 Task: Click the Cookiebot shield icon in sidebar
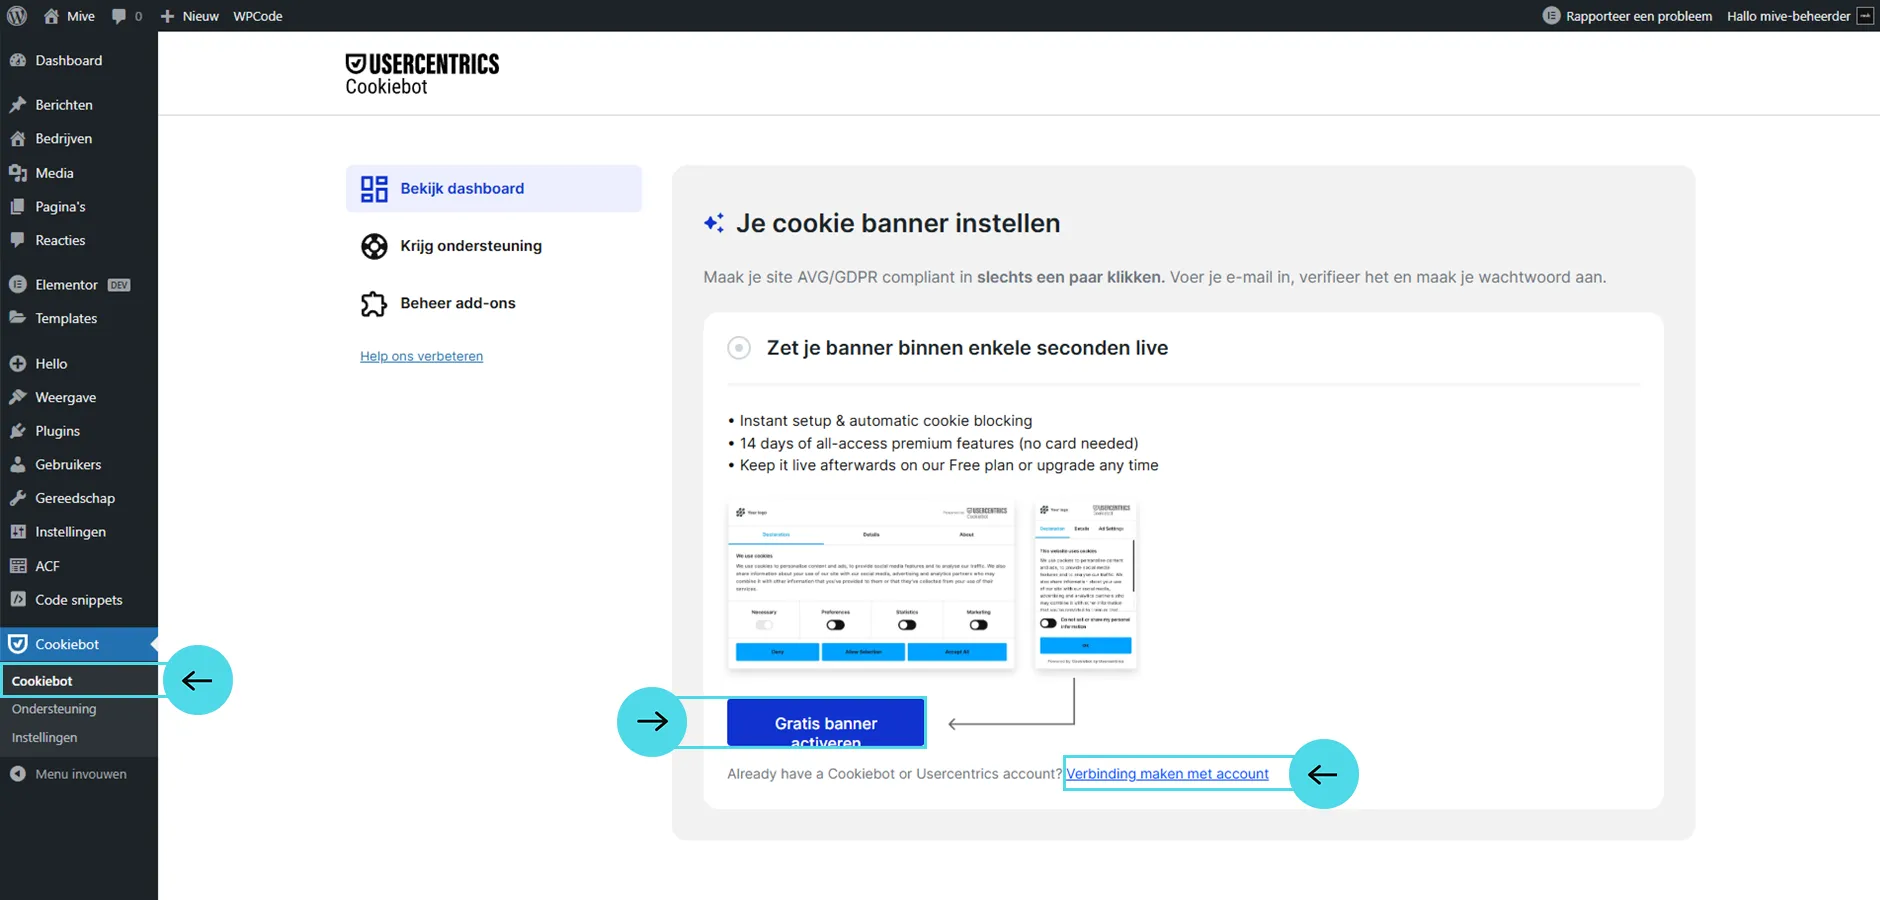click(x=18, y=644)
